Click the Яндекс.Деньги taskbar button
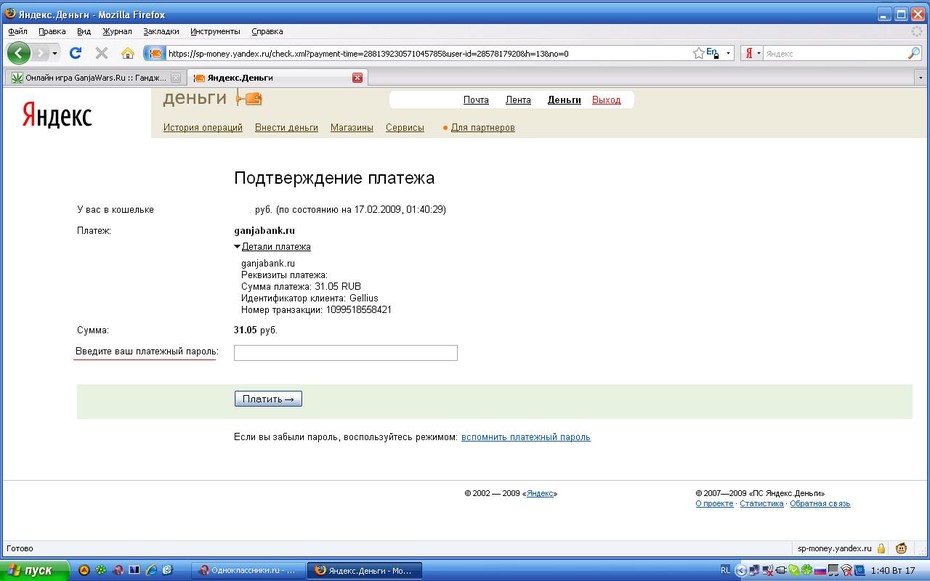The height and width of the screenshot is (581, 930). tap(364, 570)
